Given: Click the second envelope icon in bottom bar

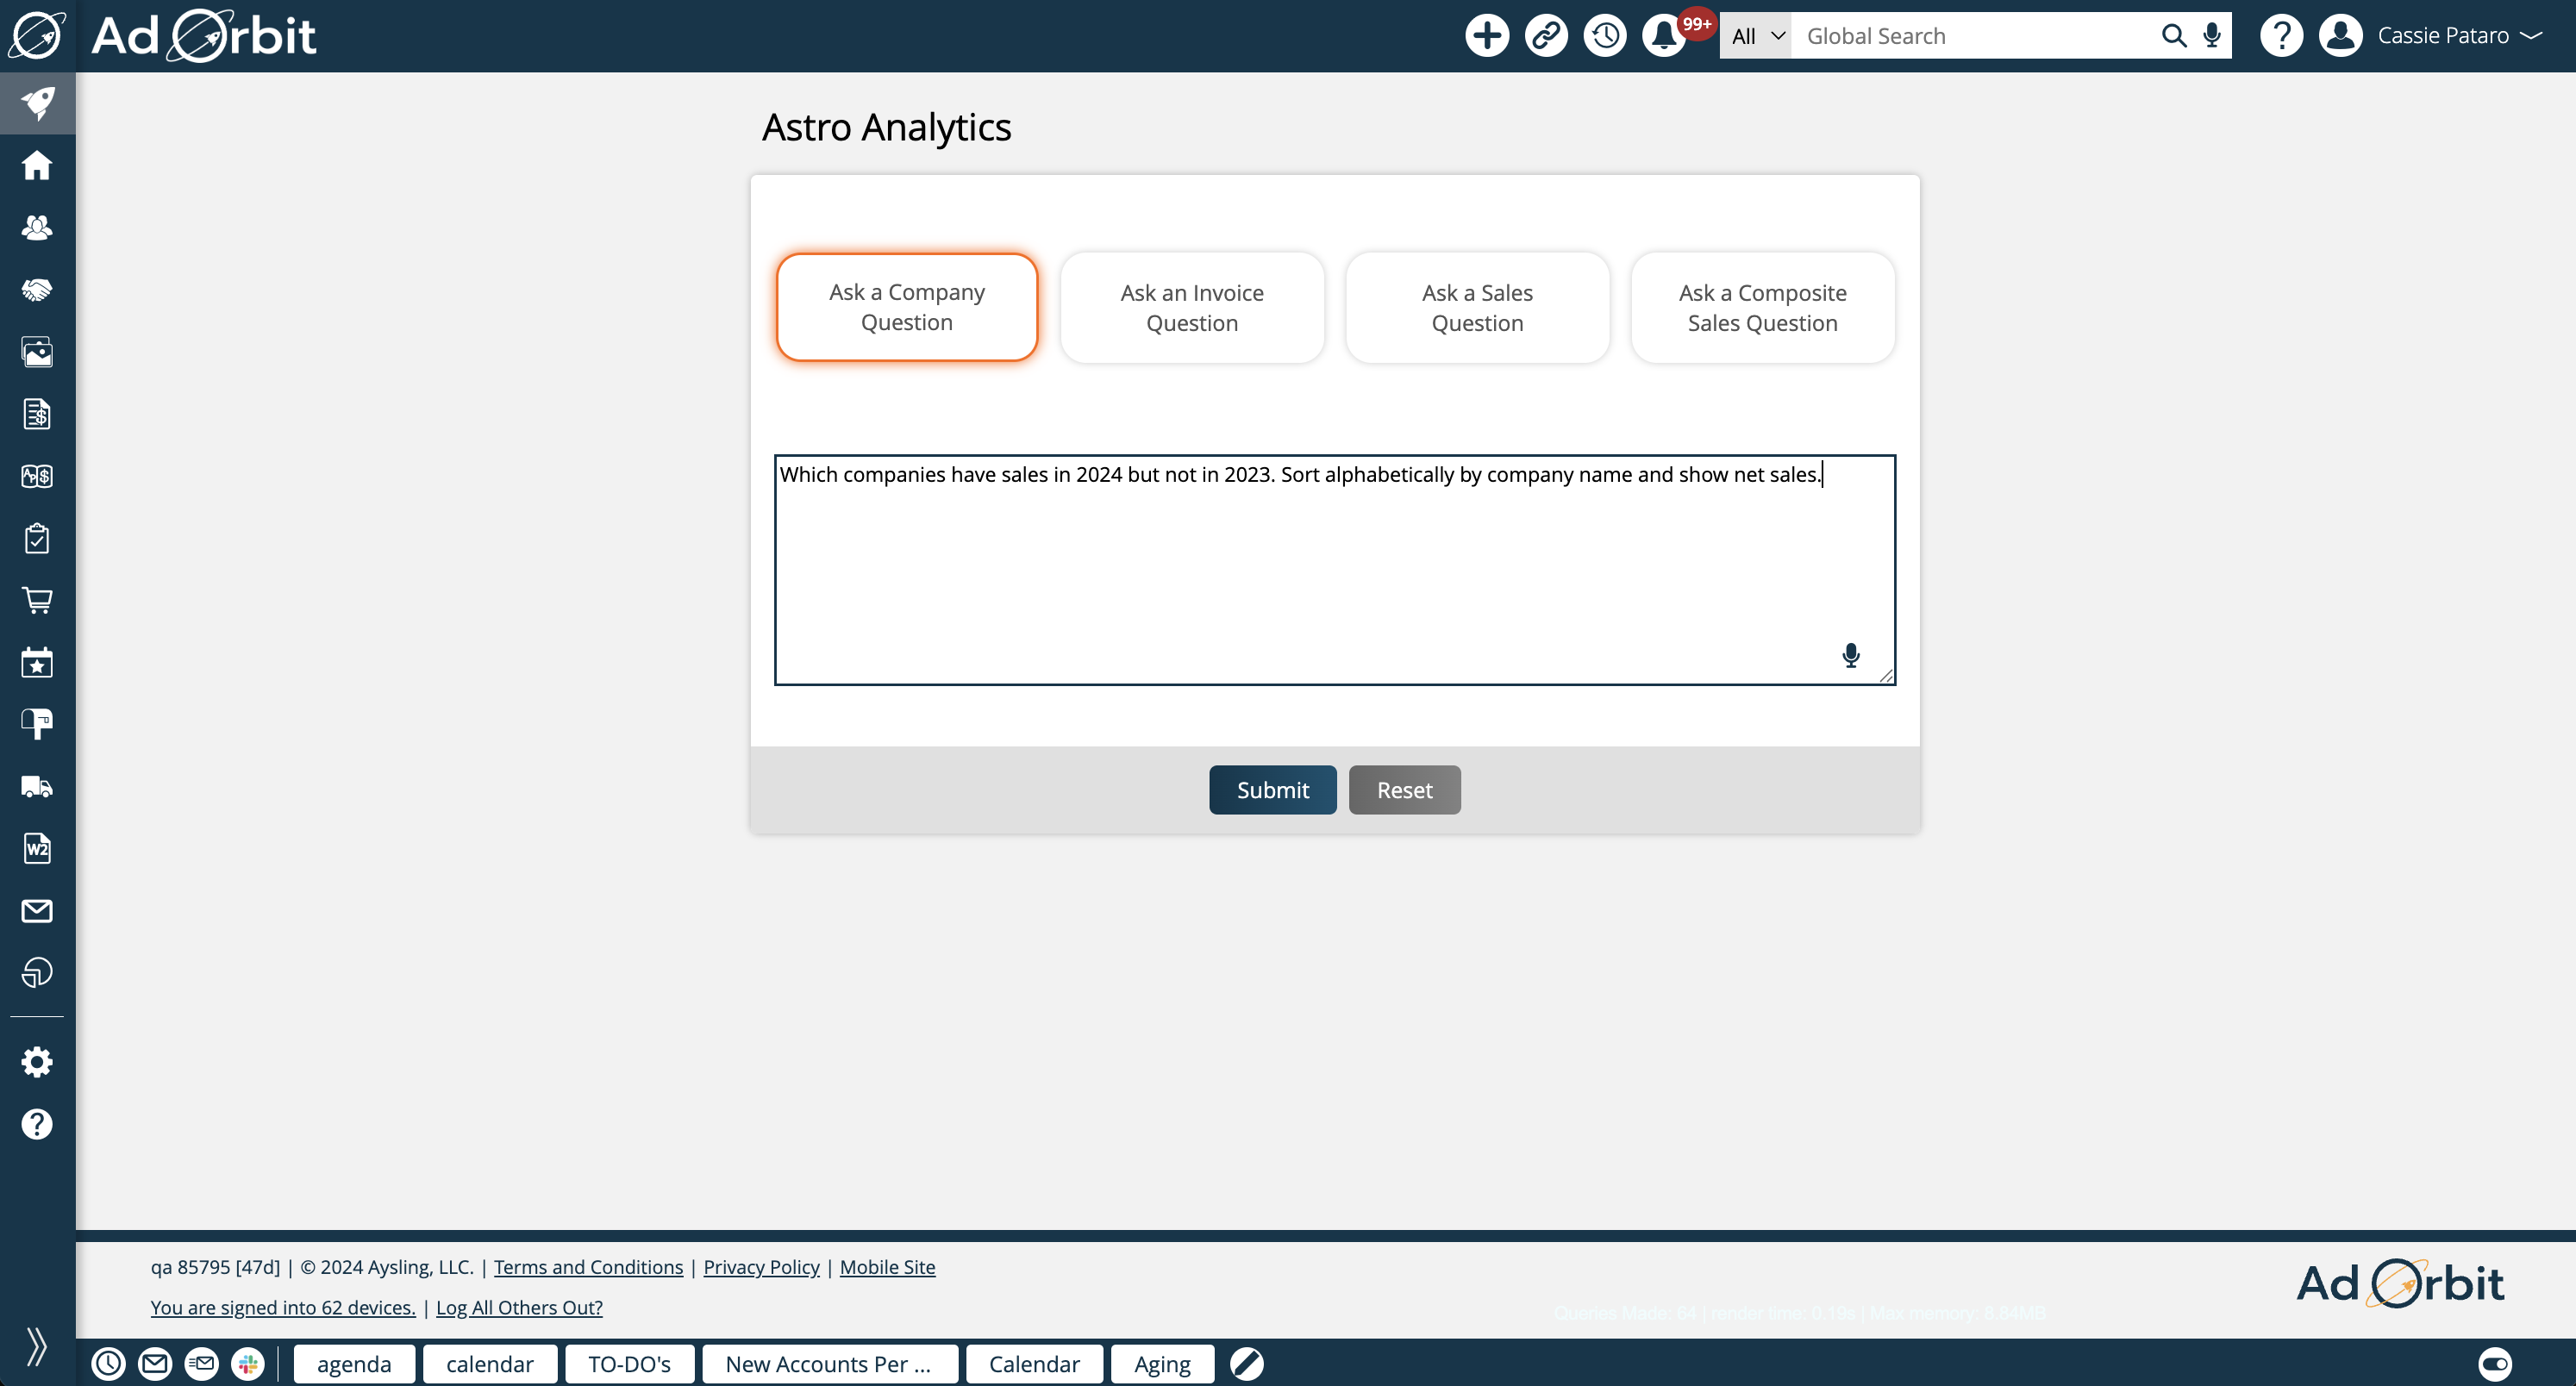Looking at the screenshot, I should pyautogui.click(x=201, y=1363).
